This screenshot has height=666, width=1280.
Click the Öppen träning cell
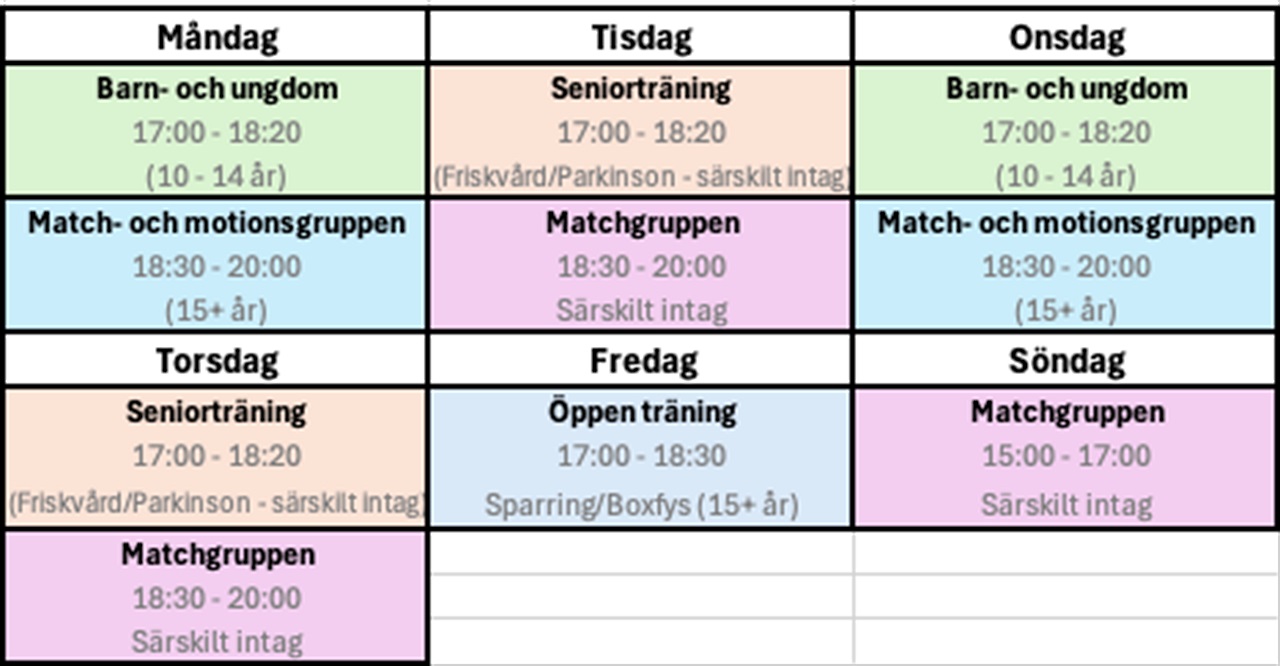click(x=641, y=411)
